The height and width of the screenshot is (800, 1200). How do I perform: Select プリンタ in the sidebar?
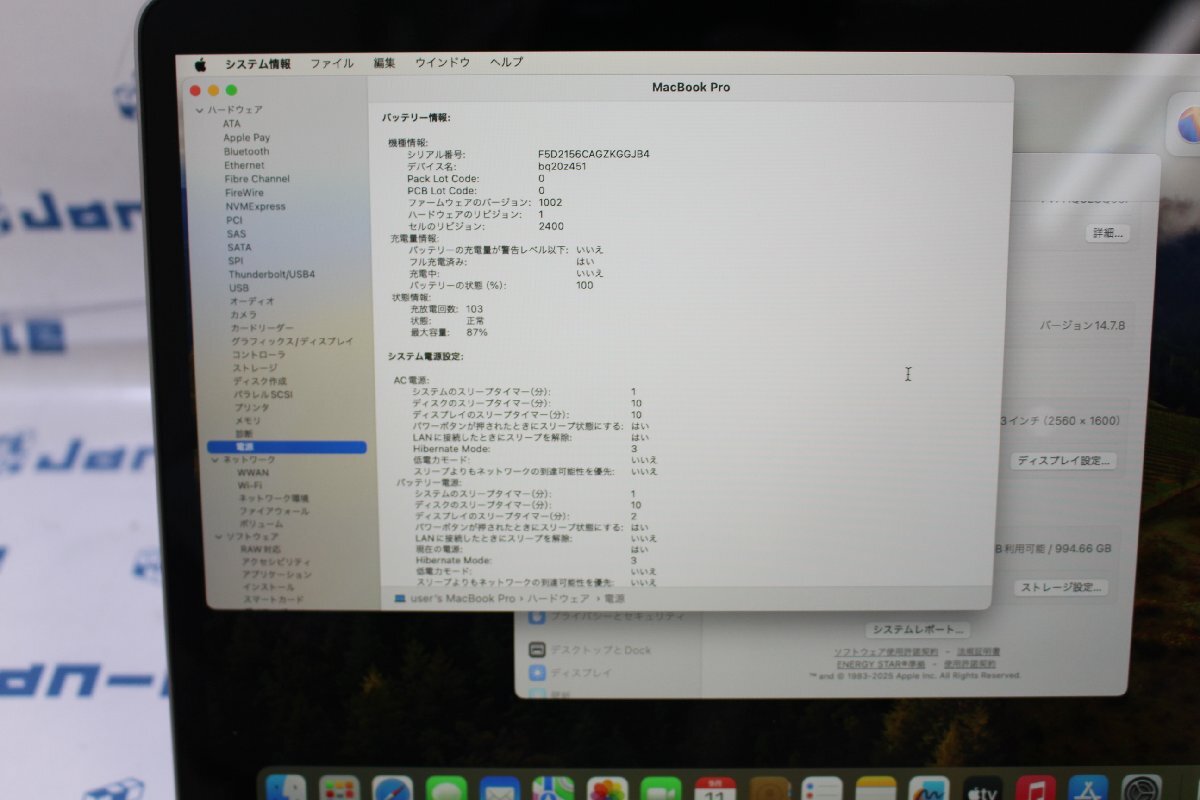coord(251,407)
